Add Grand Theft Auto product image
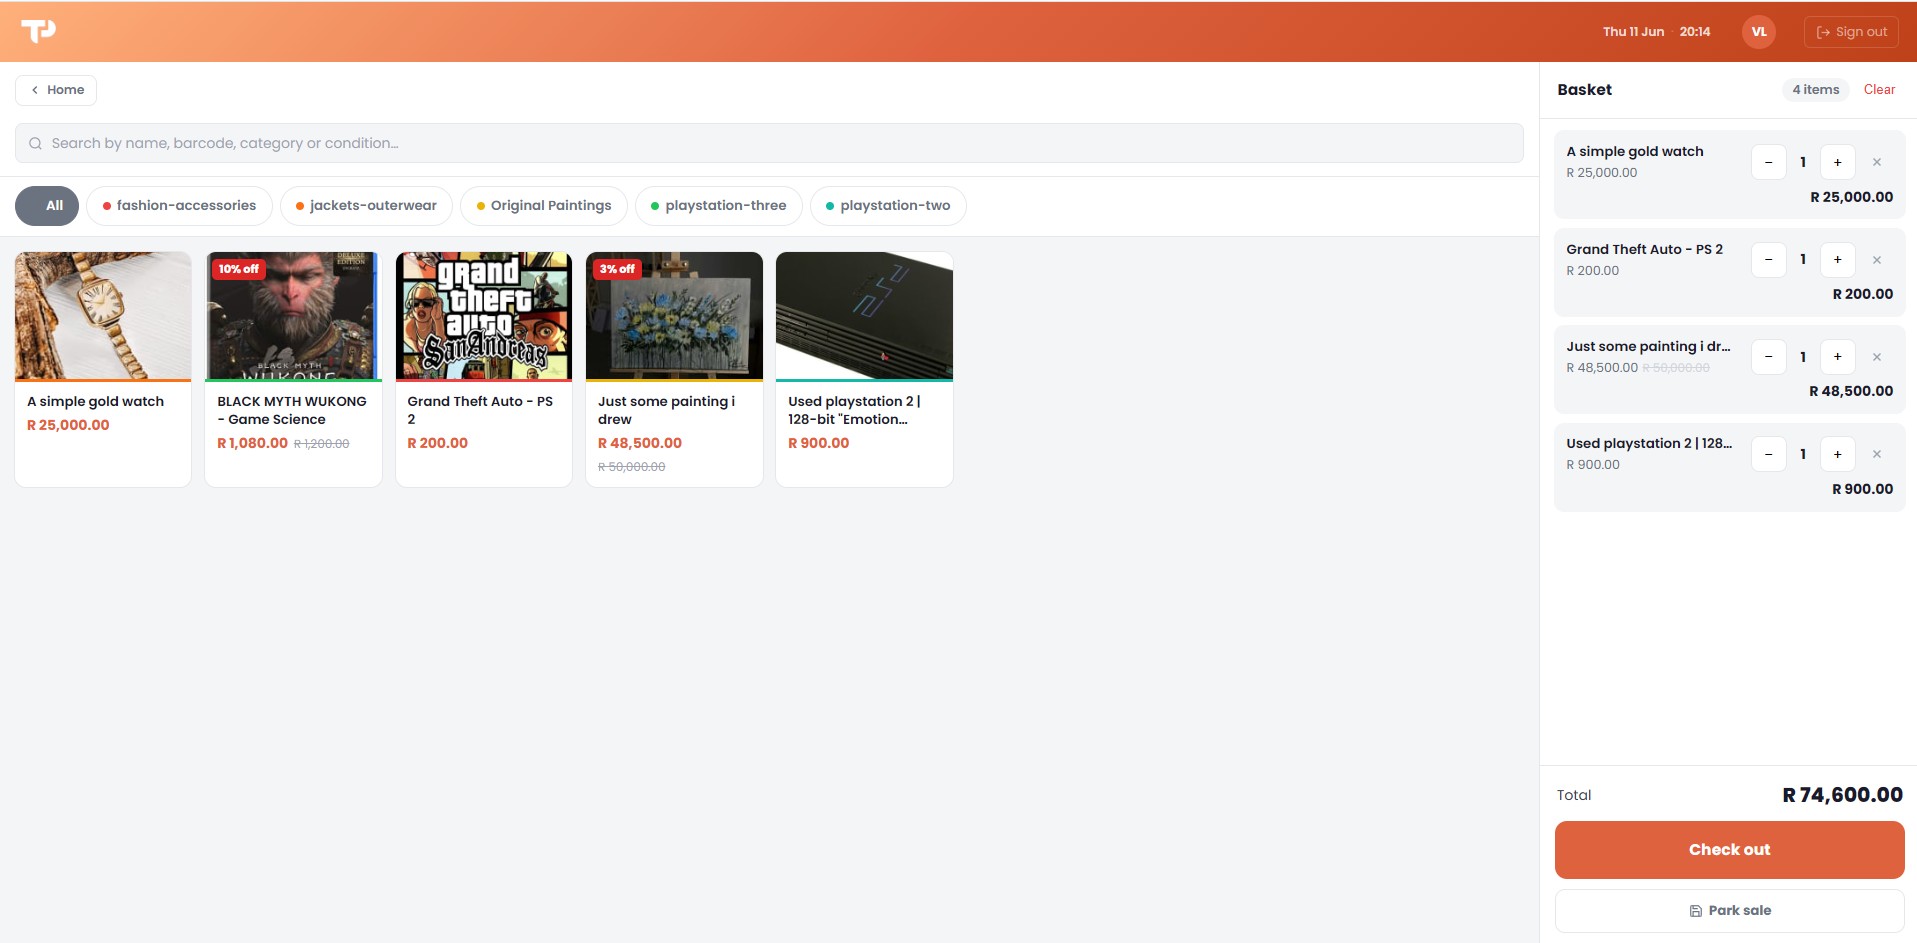1917x943 pixels. tap(484, 316)
